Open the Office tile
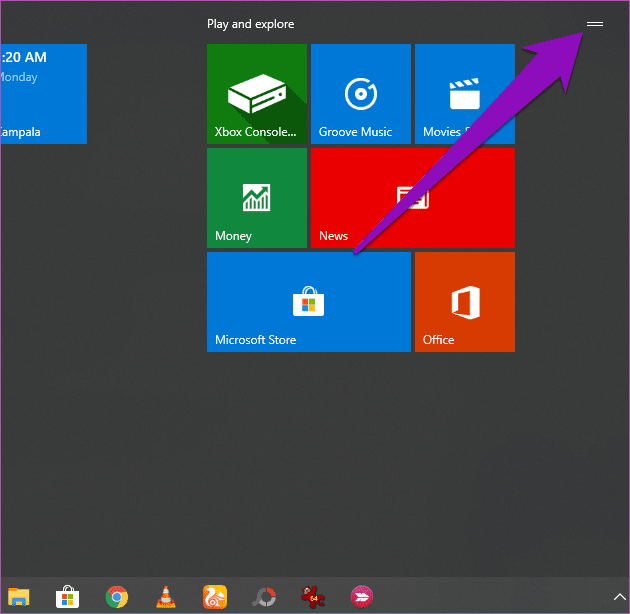Image resolution: width=630 pixels, height=614 pixels. [465, 302]
